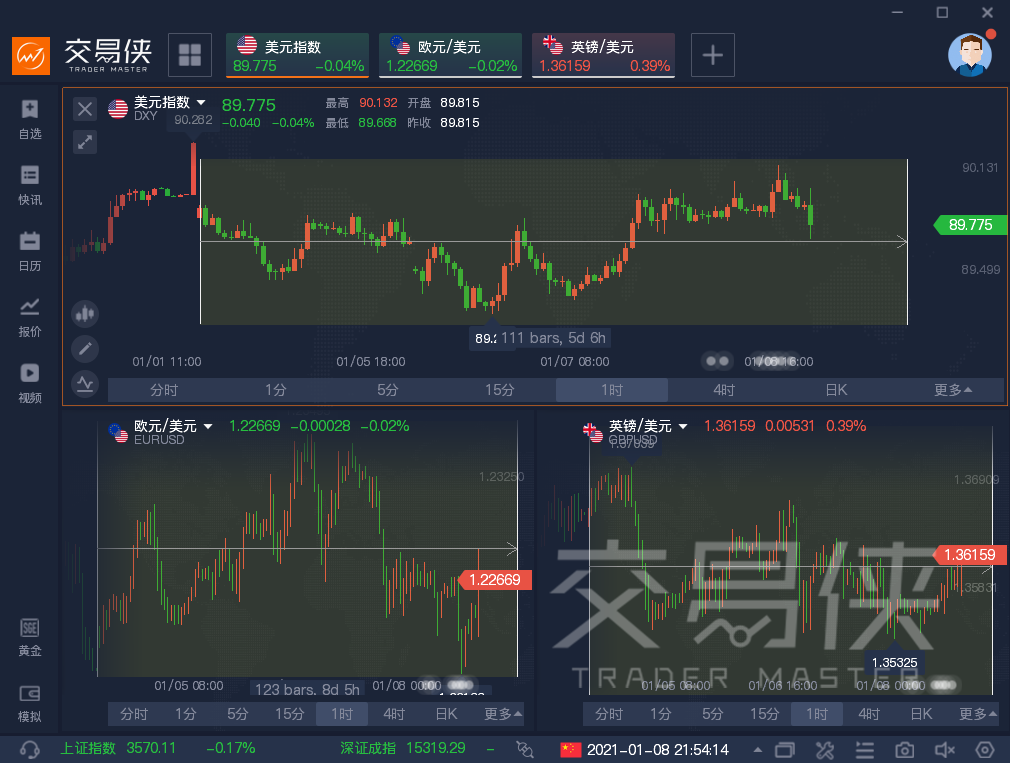The width and height of the screenshot is (1010, 763).
Task: Toggle the indicator line button on the DXY chart
Action: [85, 383]
